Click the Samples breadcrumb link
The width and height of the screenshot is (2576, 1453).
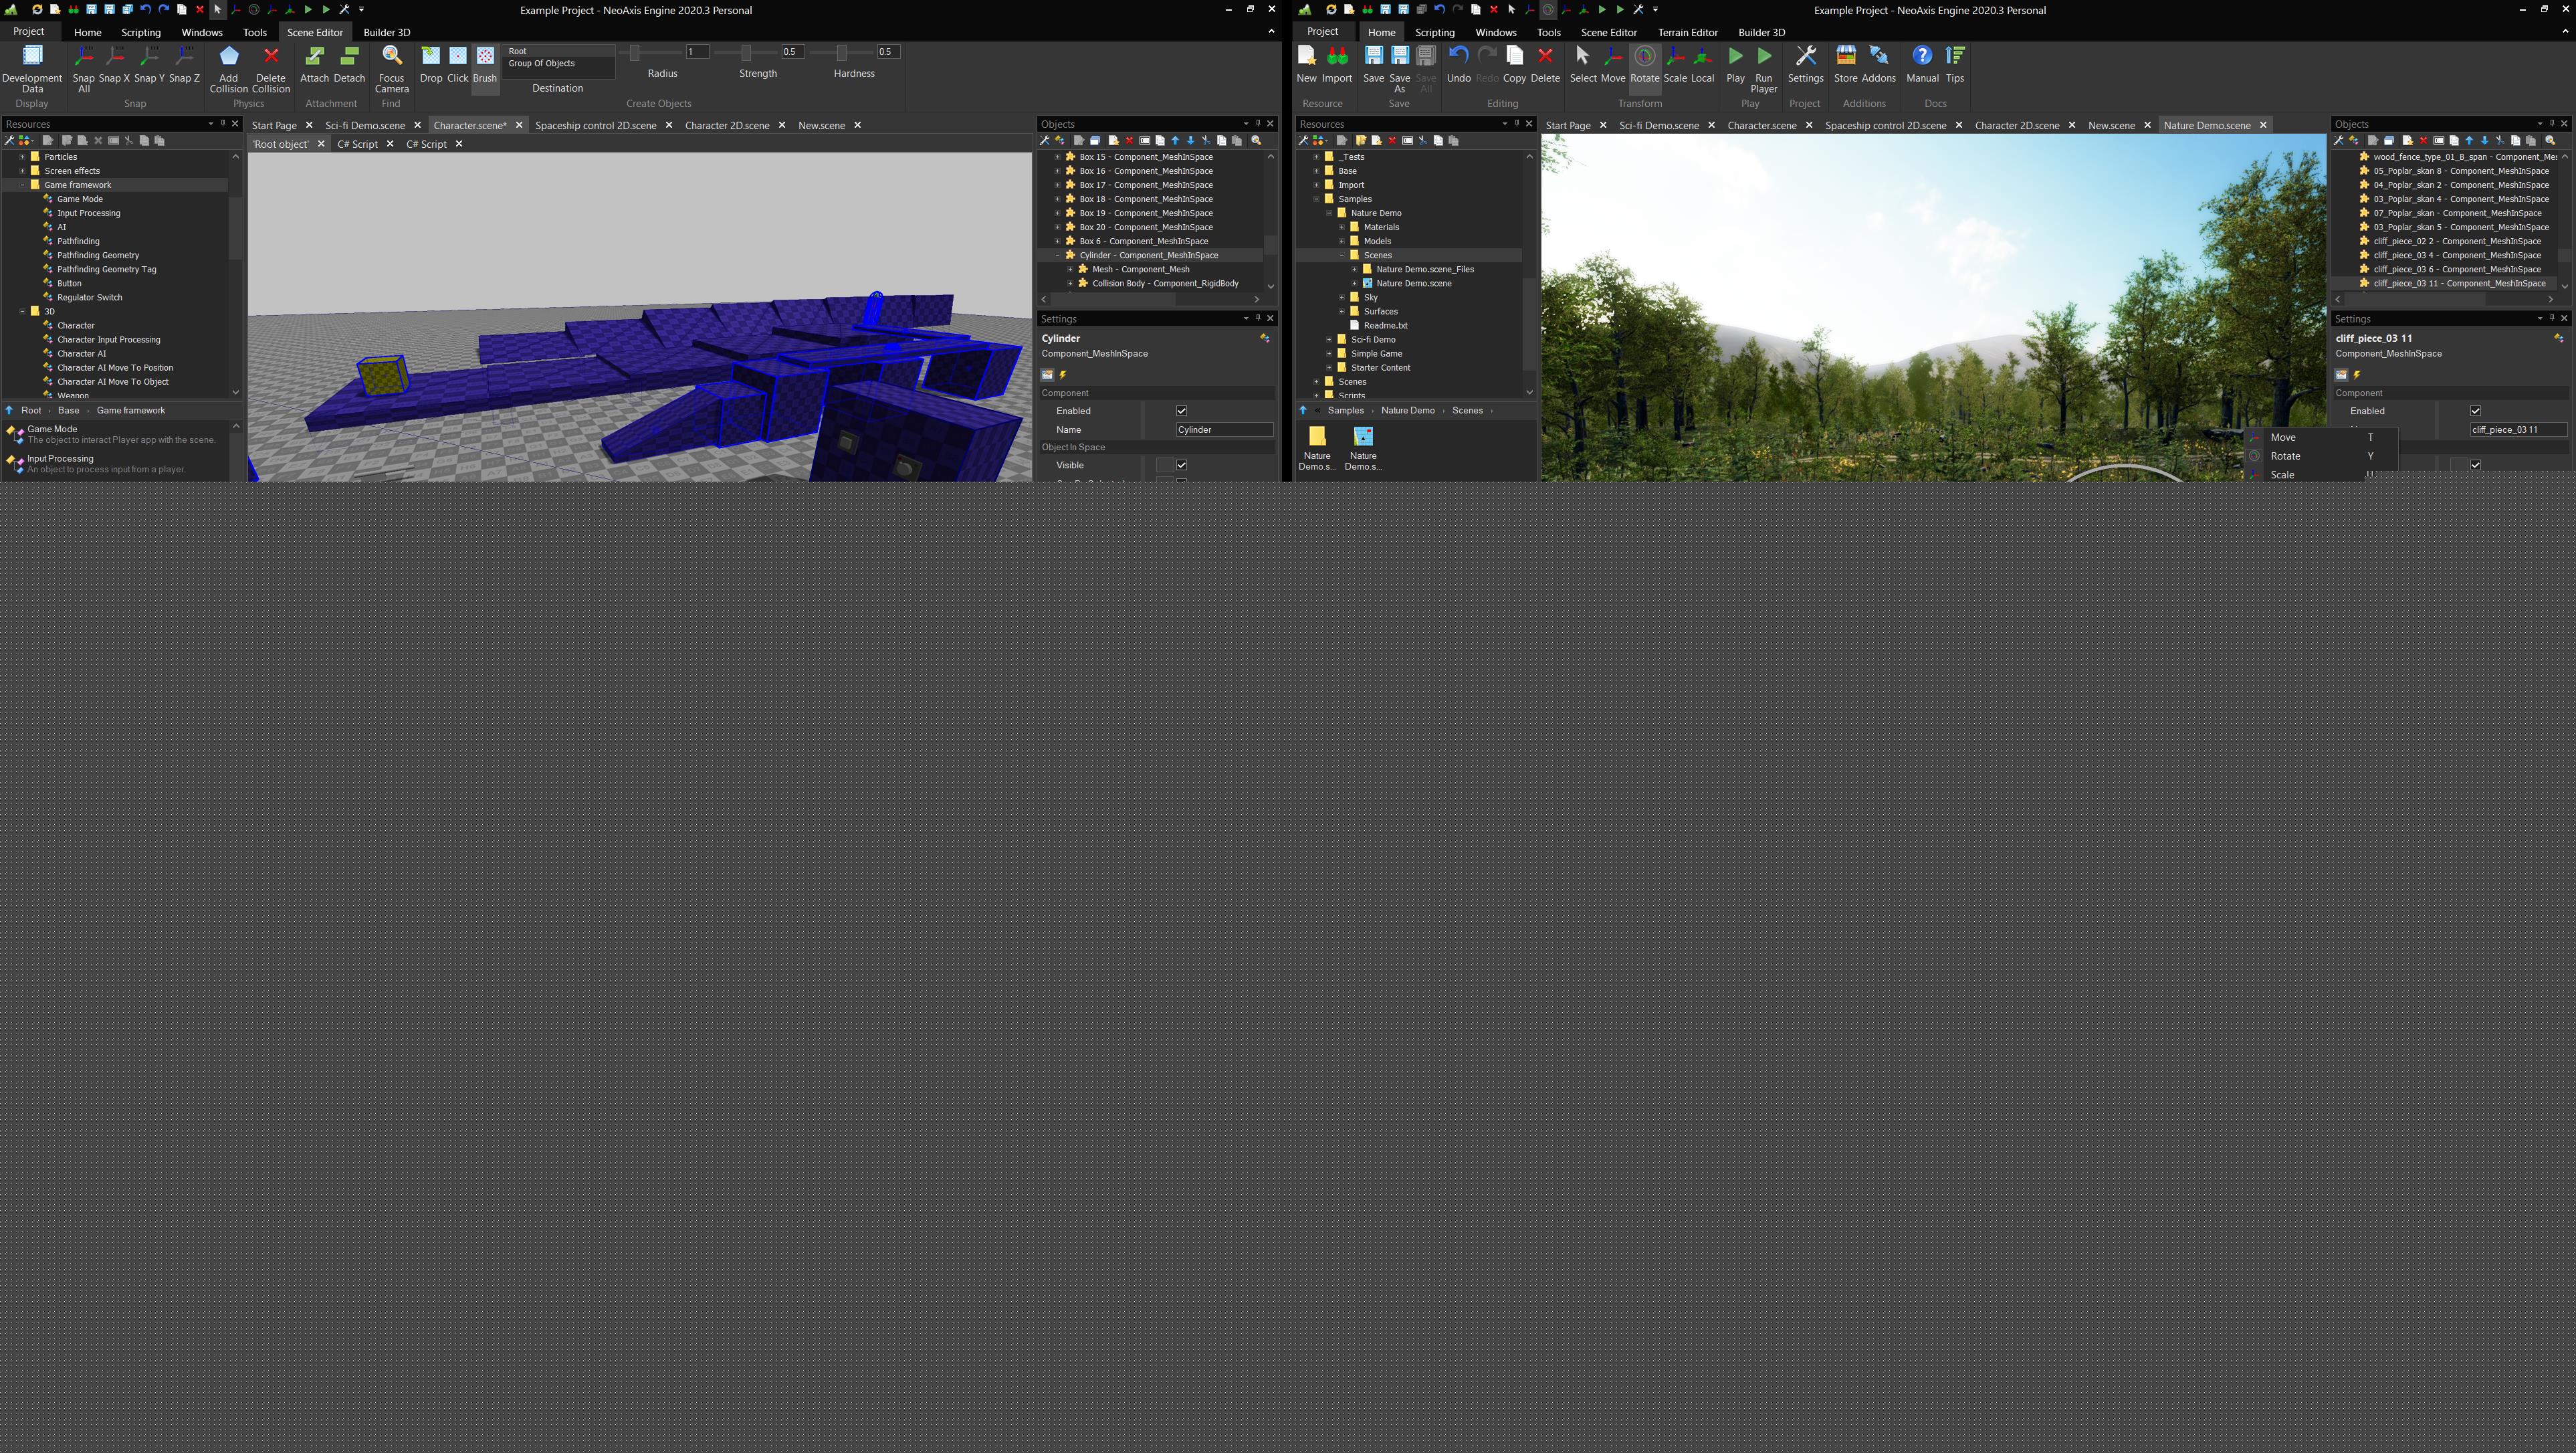(1345, 411)
